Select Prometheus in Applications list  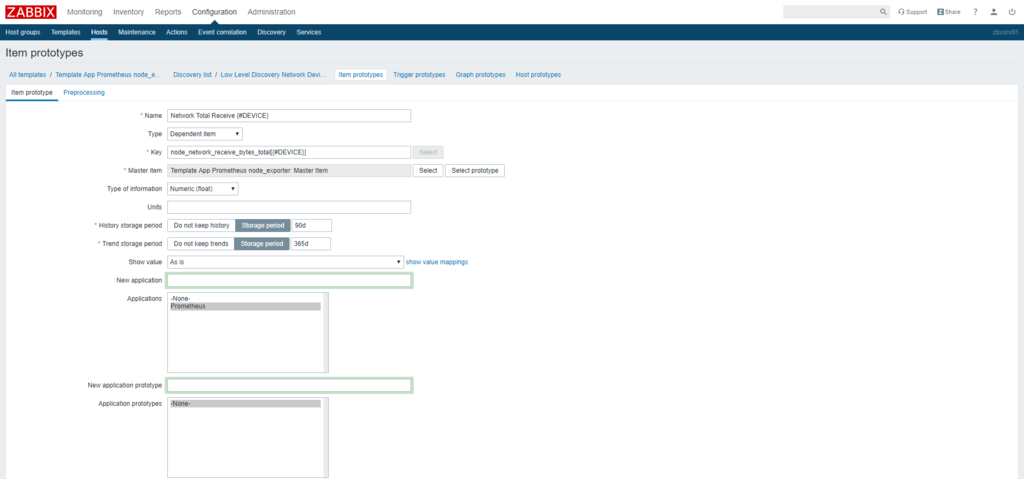pos(188,306)
